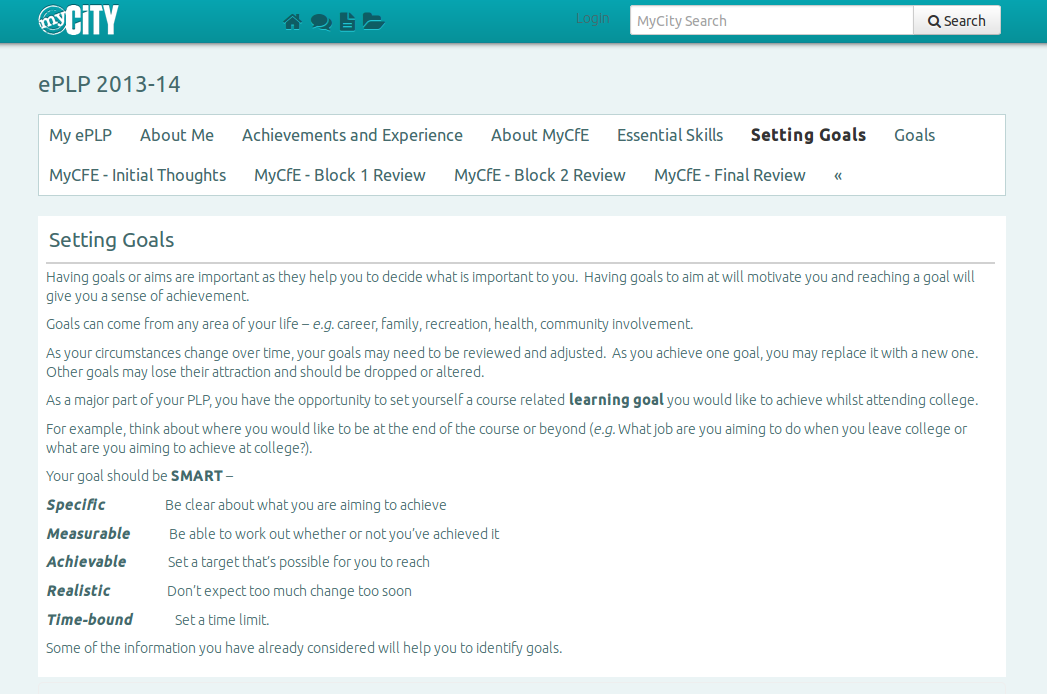Open MyCfE - Block 2 Review tab
The height and width of the screenshot is (694, 1047).
(x=540, y=175)
